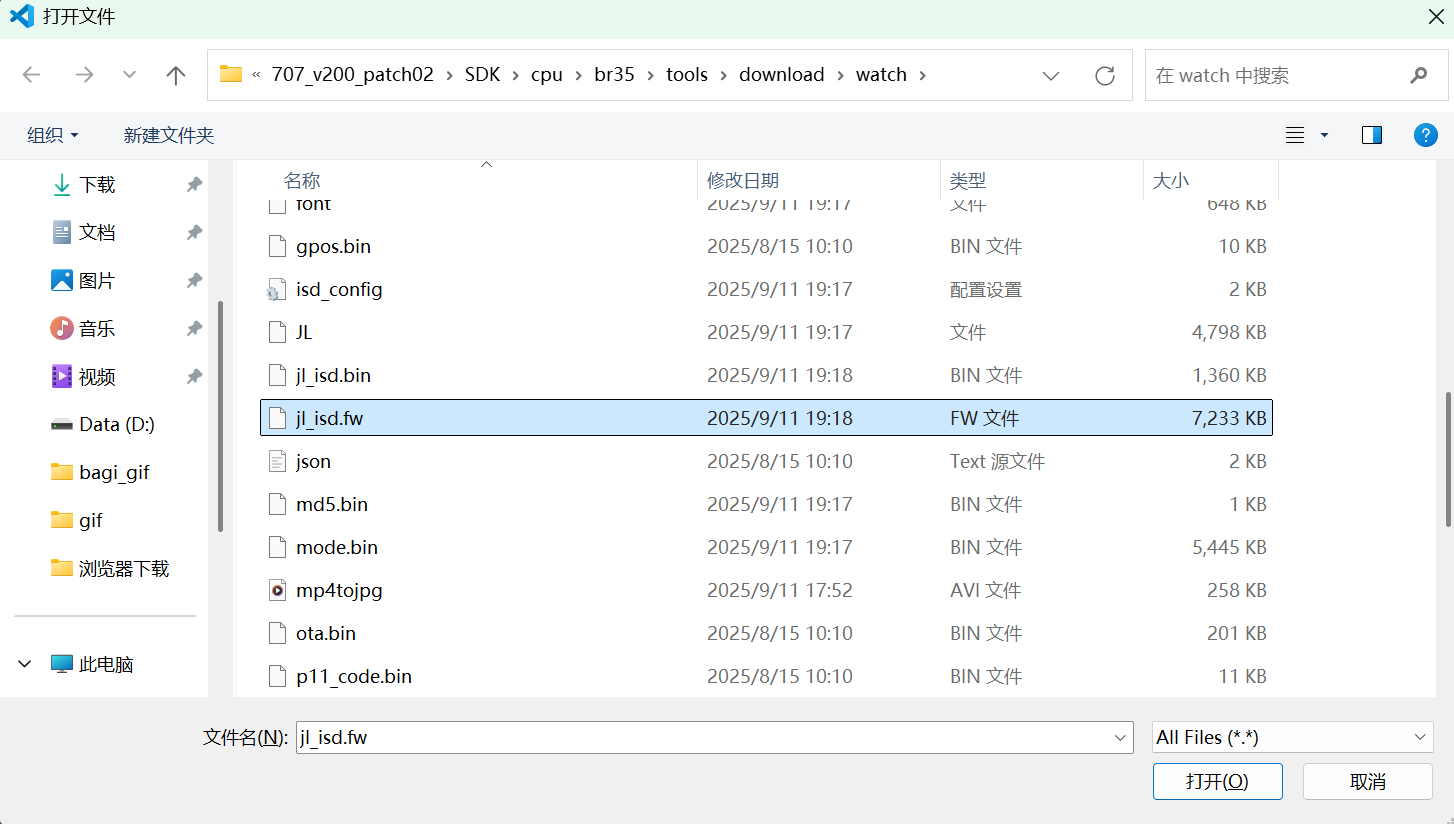Open the view options dropdown arrow

click(1325, 135)
